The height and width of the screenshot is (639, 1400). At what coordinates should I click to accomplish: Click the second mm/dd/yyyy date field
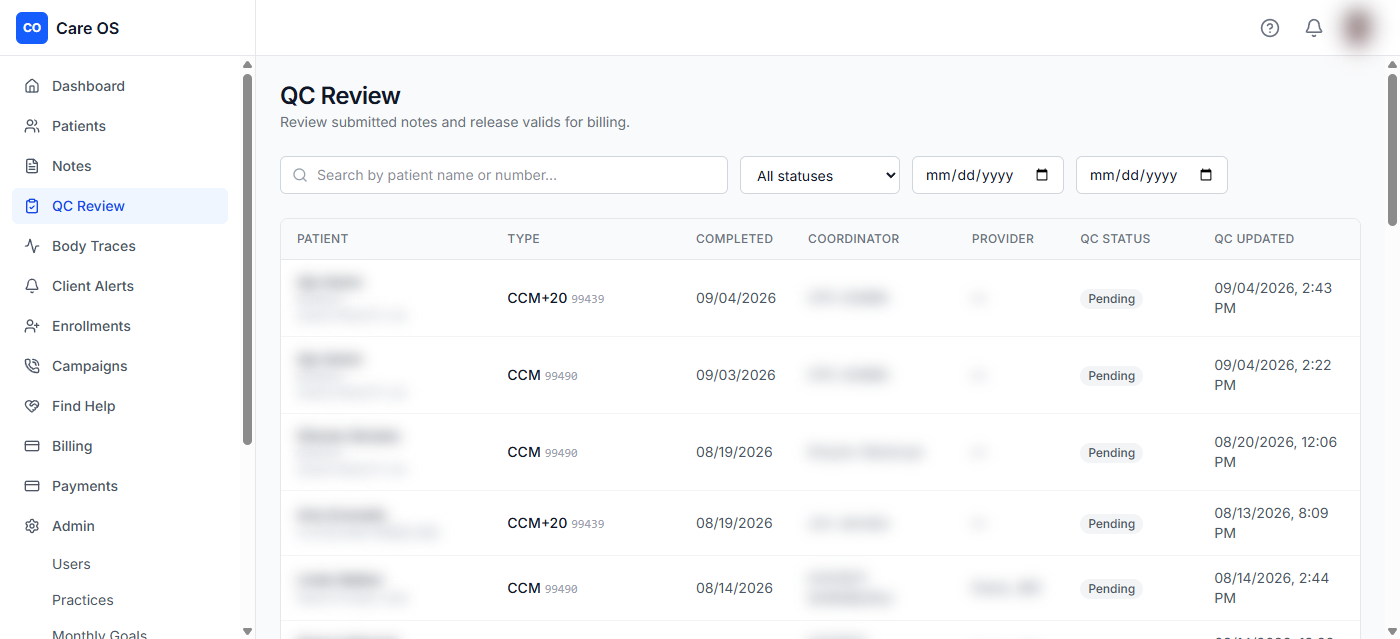tap(1152, 175)
